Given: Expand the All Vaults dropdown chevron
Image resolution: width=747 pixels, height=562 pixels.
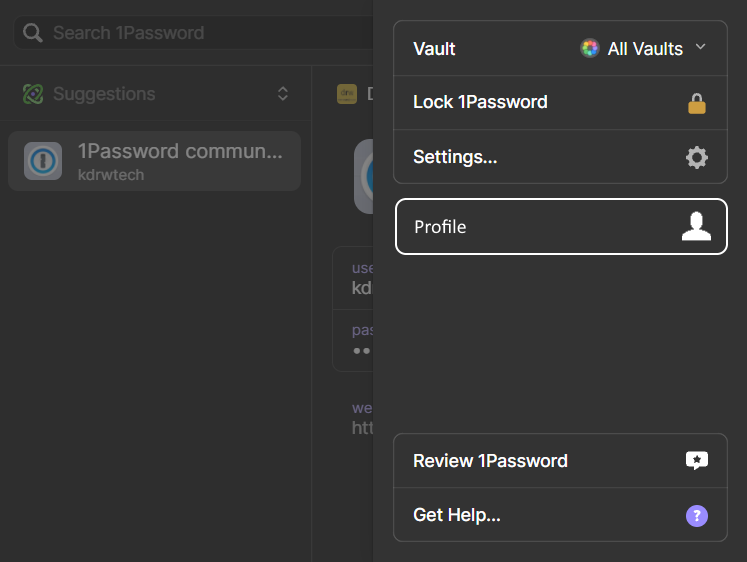Looking at the screenshot, I should 700,47.
